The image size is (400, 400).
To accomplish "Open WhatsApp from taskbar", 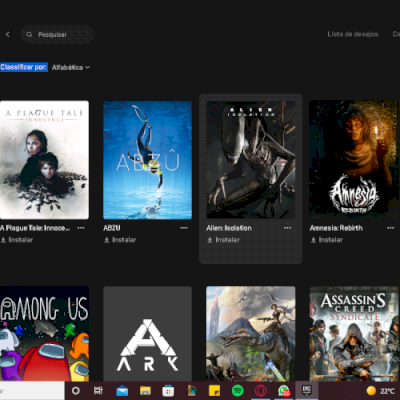I will pyautogui.click(x=284, y=391).
